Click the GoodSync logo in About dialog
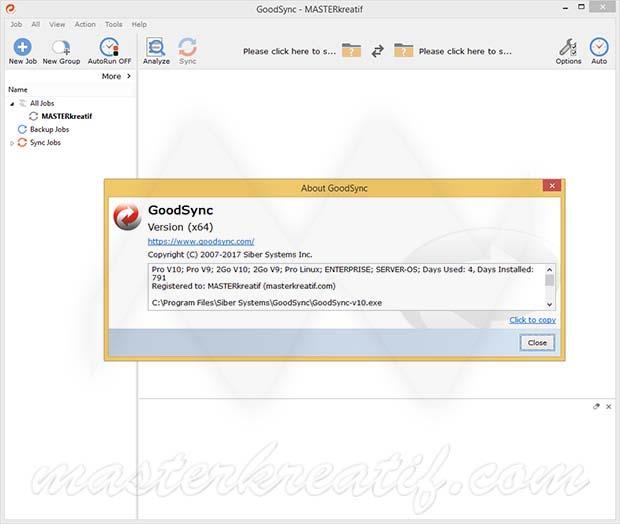This screenshot has height=524, width=620. click(x=127, y=217)
